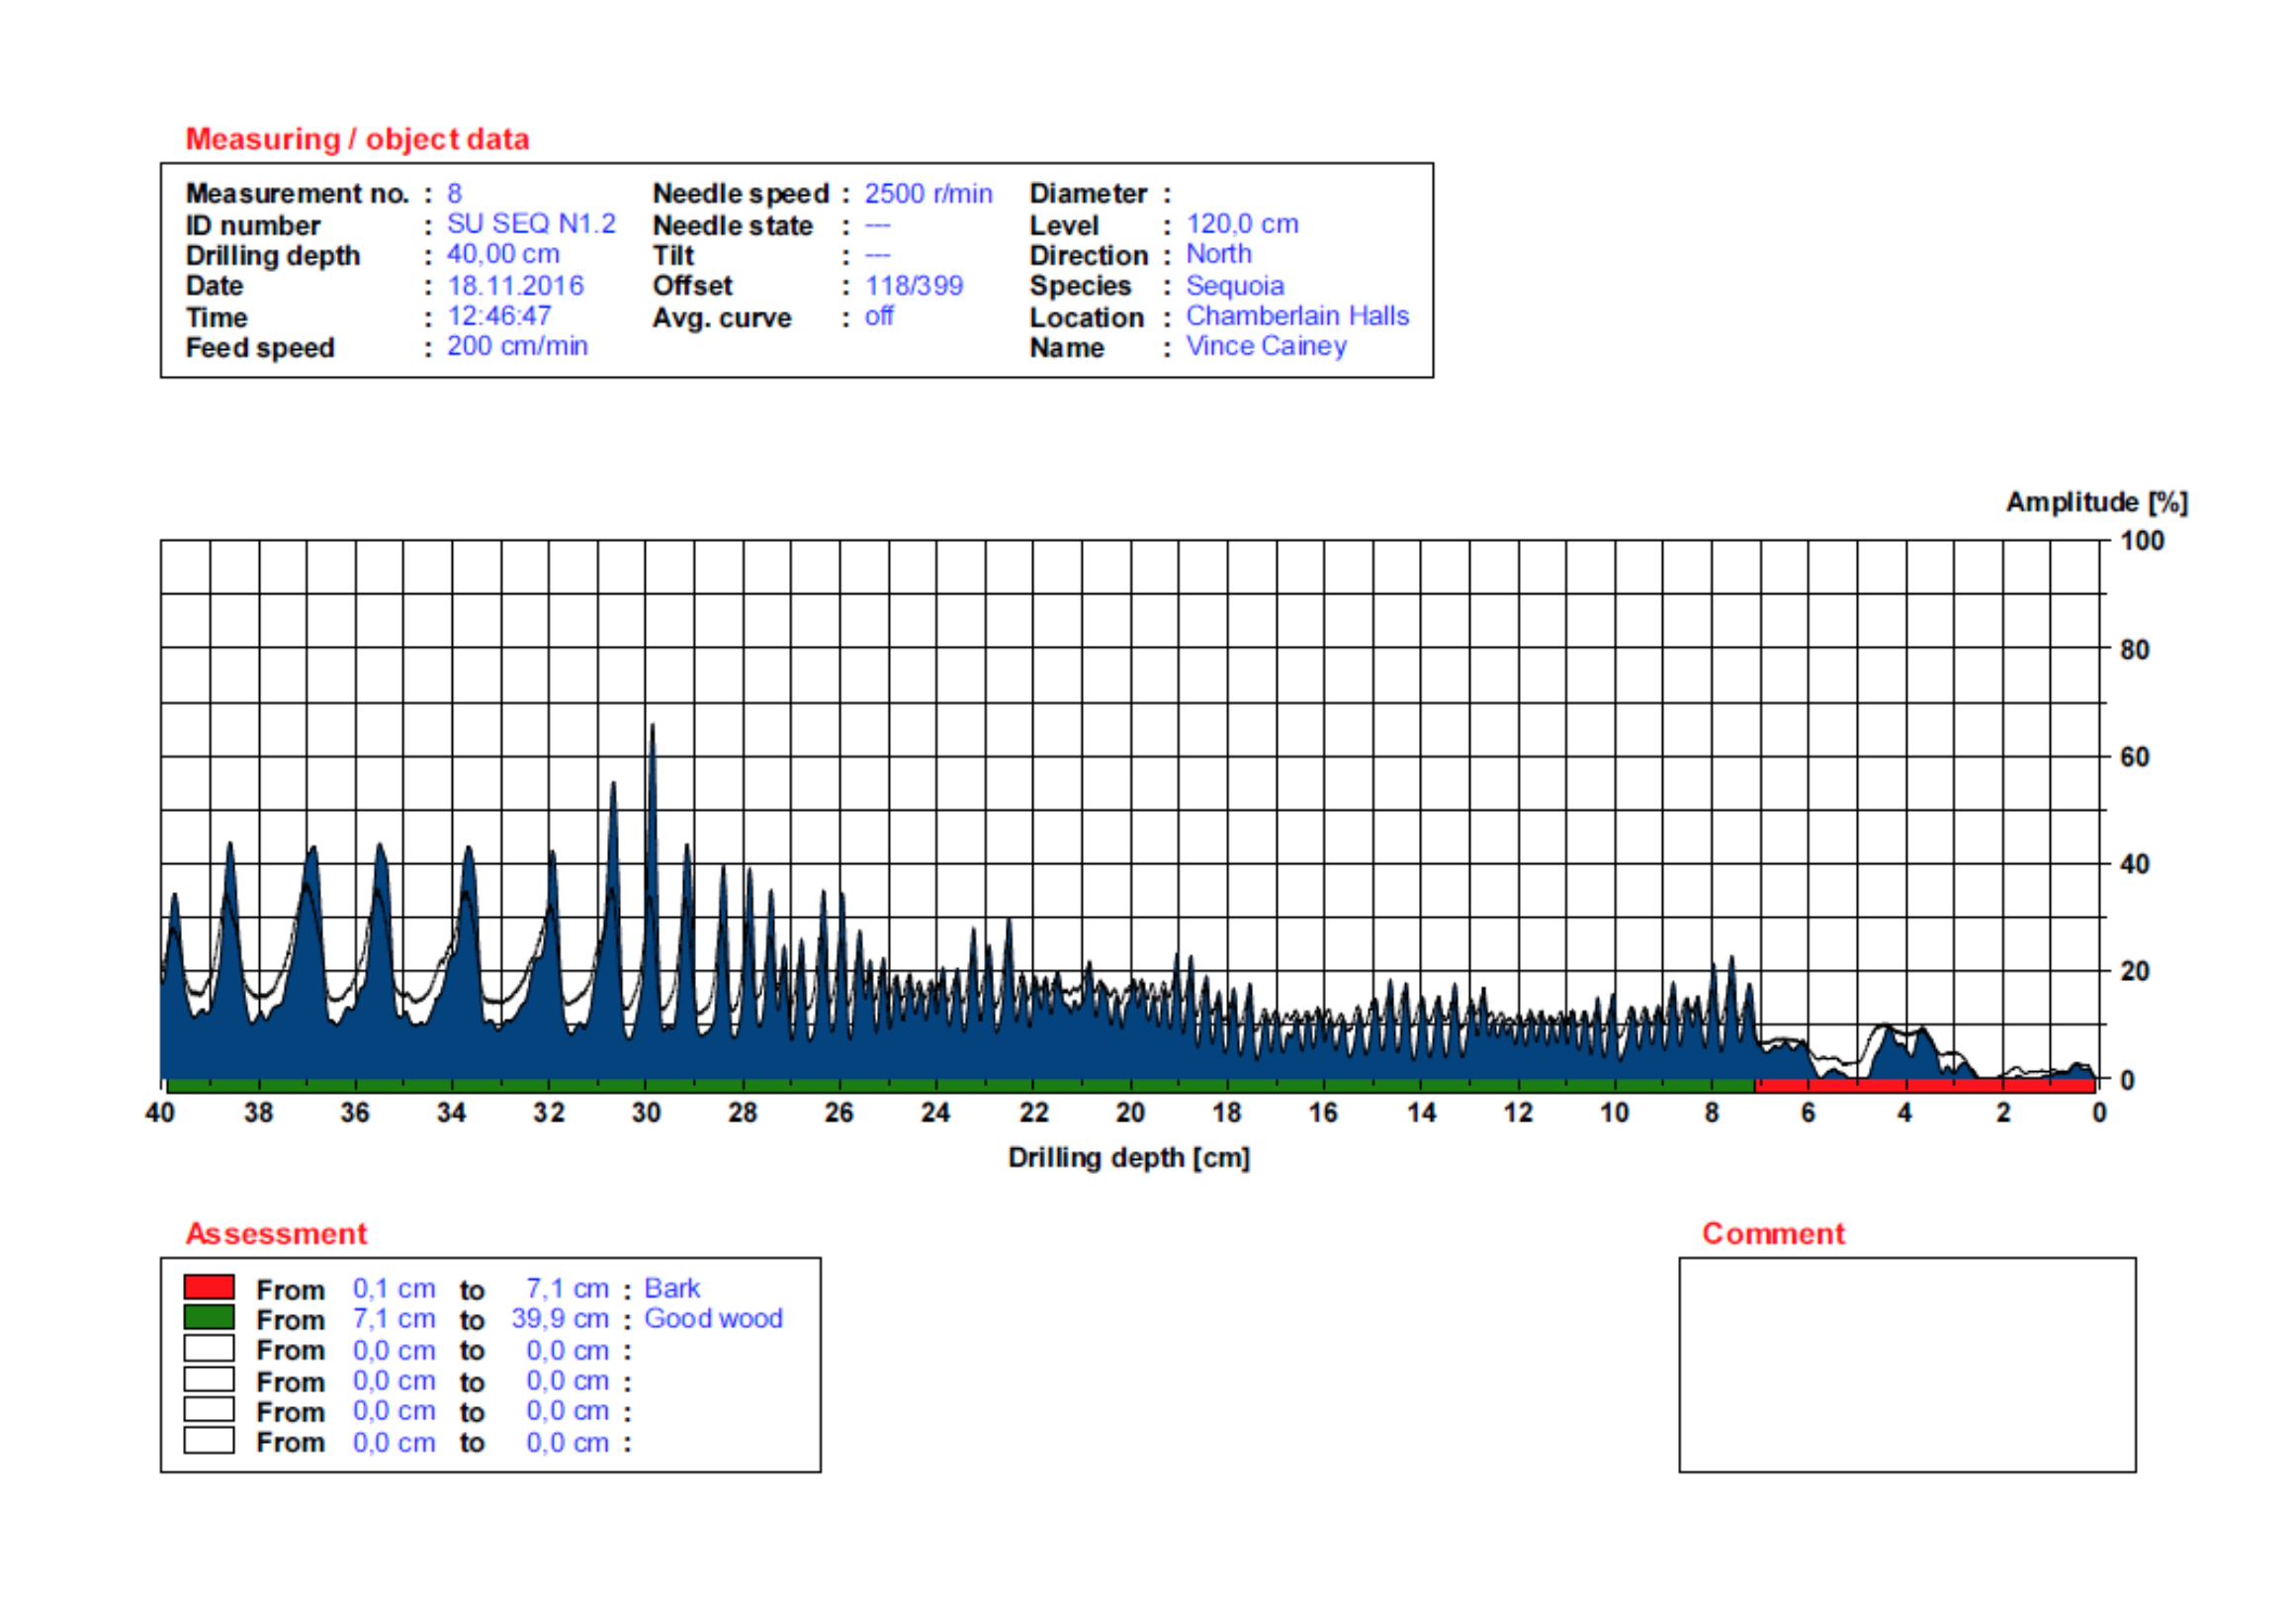
Task: Click the red Bark color swatch
Action: pos(209,1287)
